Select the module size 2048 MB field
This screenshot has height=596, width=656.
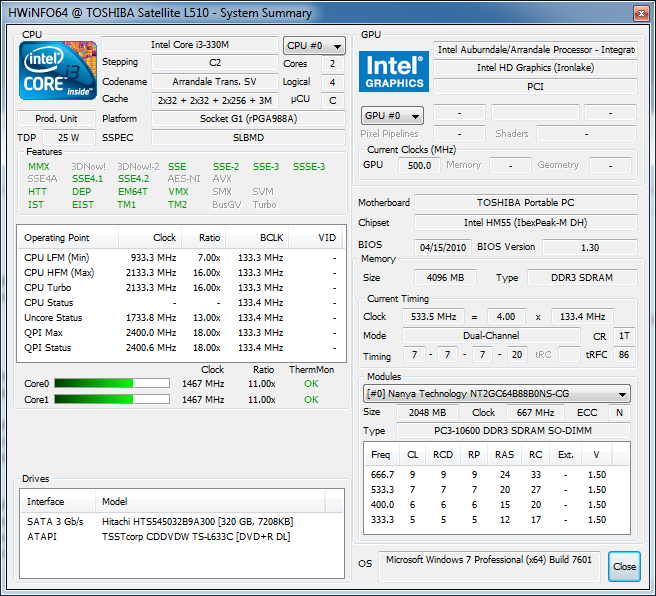(427, 413)
